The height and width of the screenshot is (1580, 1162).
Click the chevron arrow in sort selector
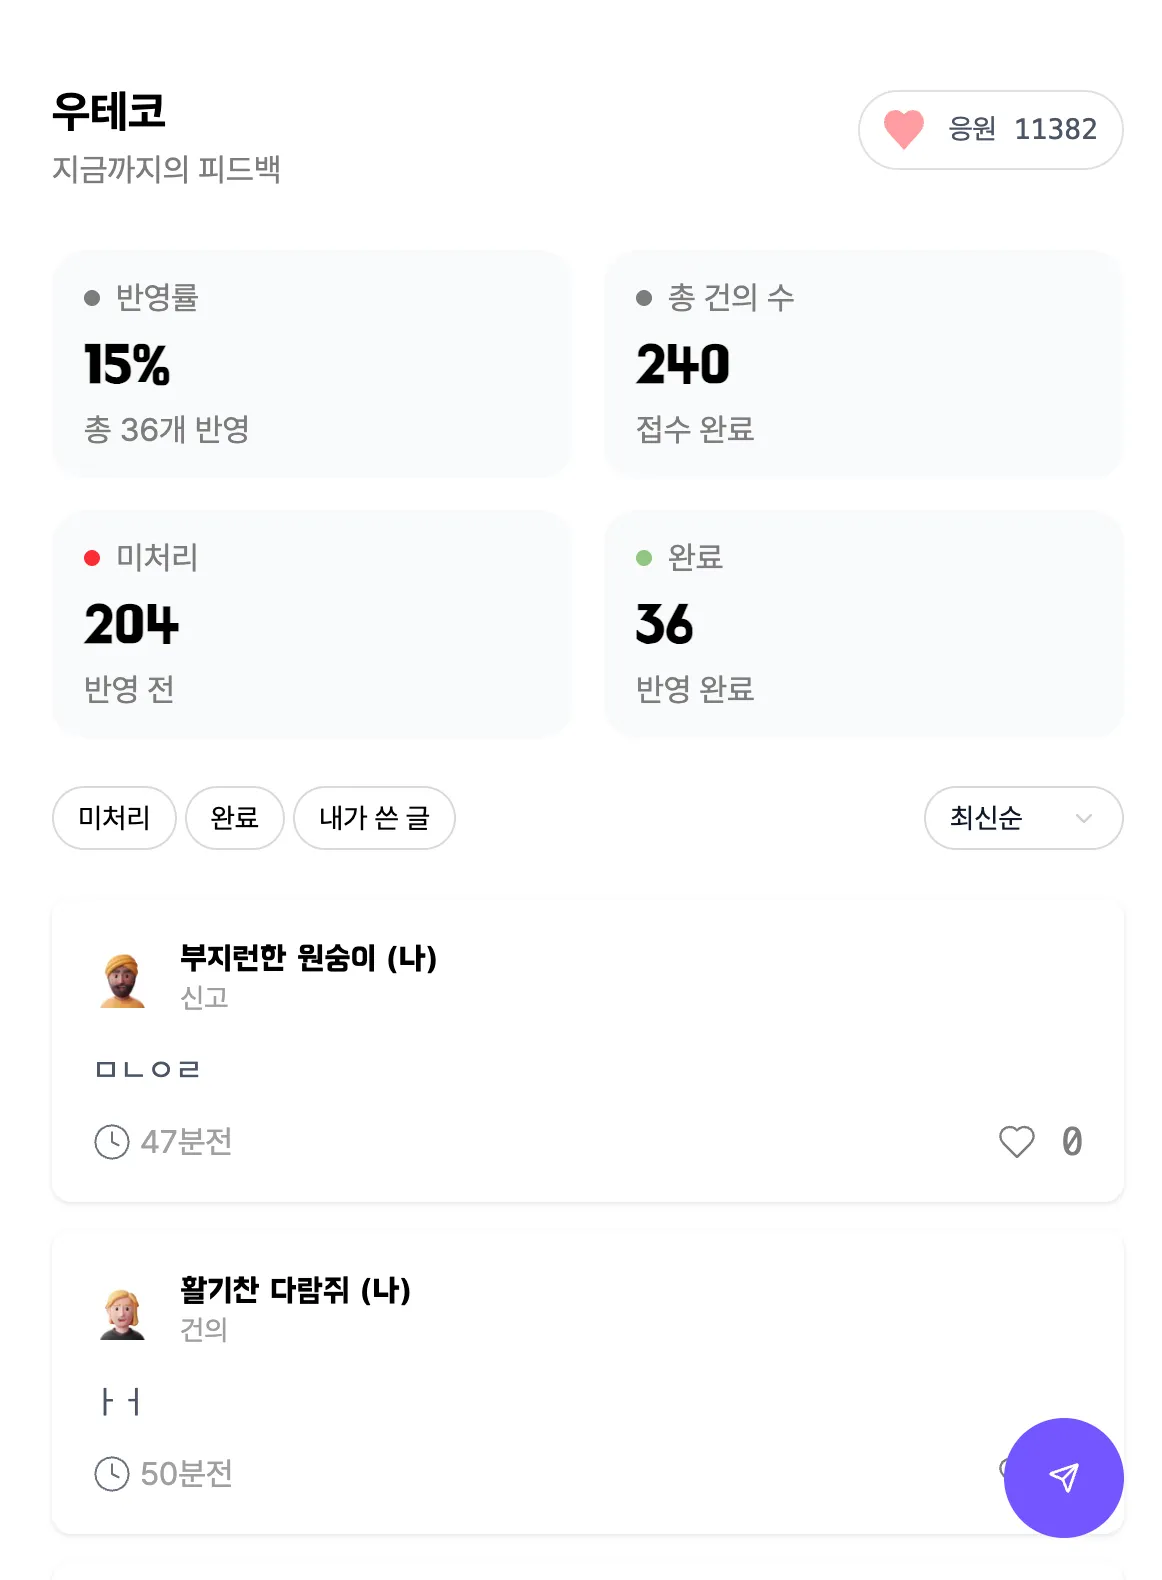[x=1083, y=818]
